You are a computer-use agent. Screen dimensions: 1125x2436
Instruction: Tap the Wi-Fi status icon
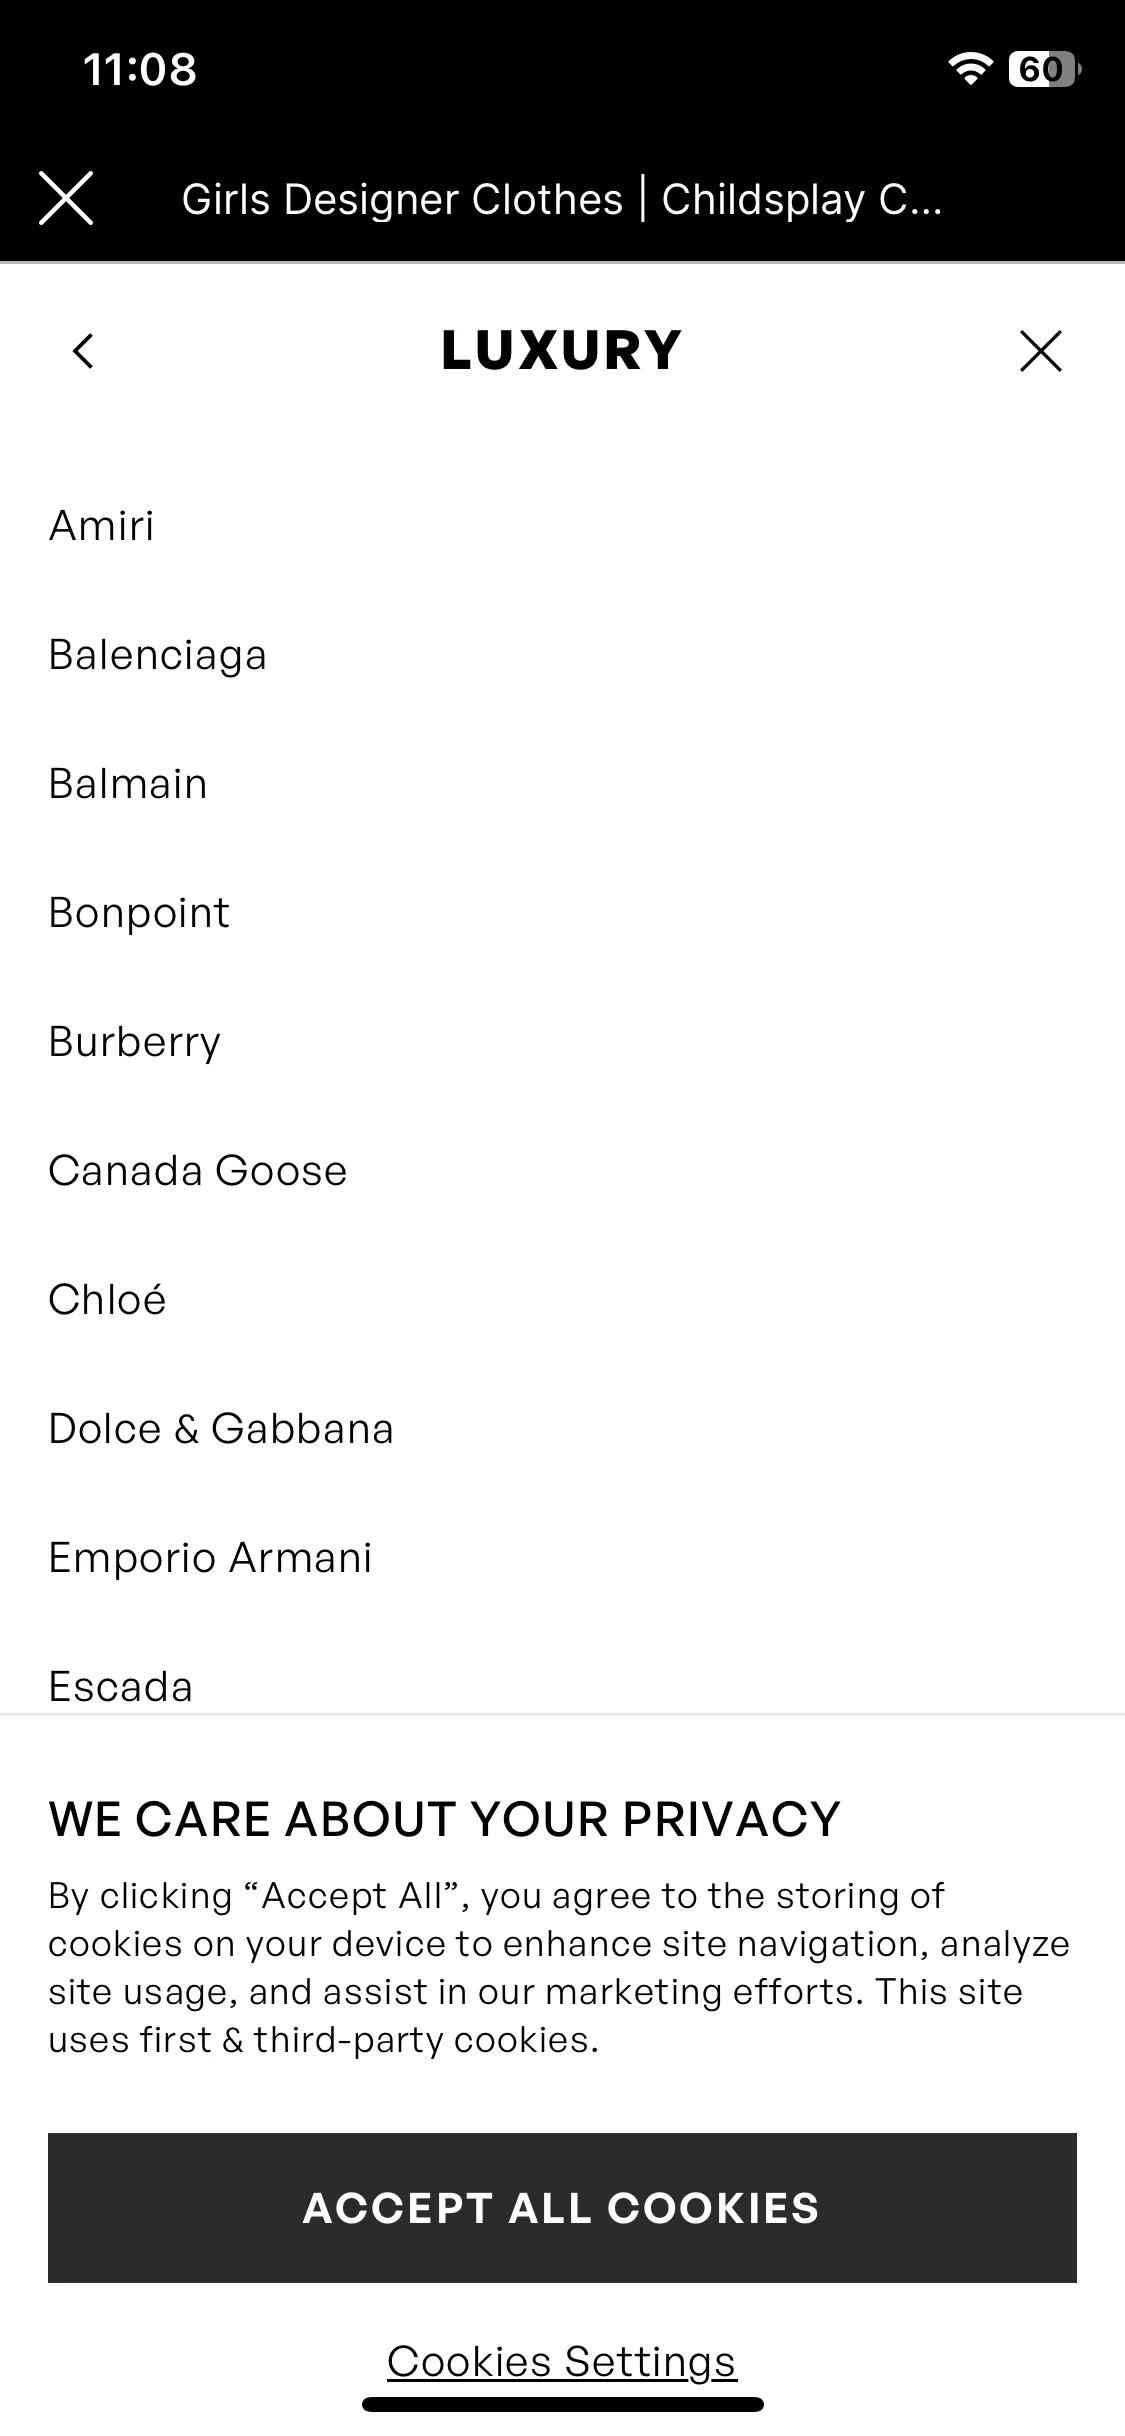969,69
